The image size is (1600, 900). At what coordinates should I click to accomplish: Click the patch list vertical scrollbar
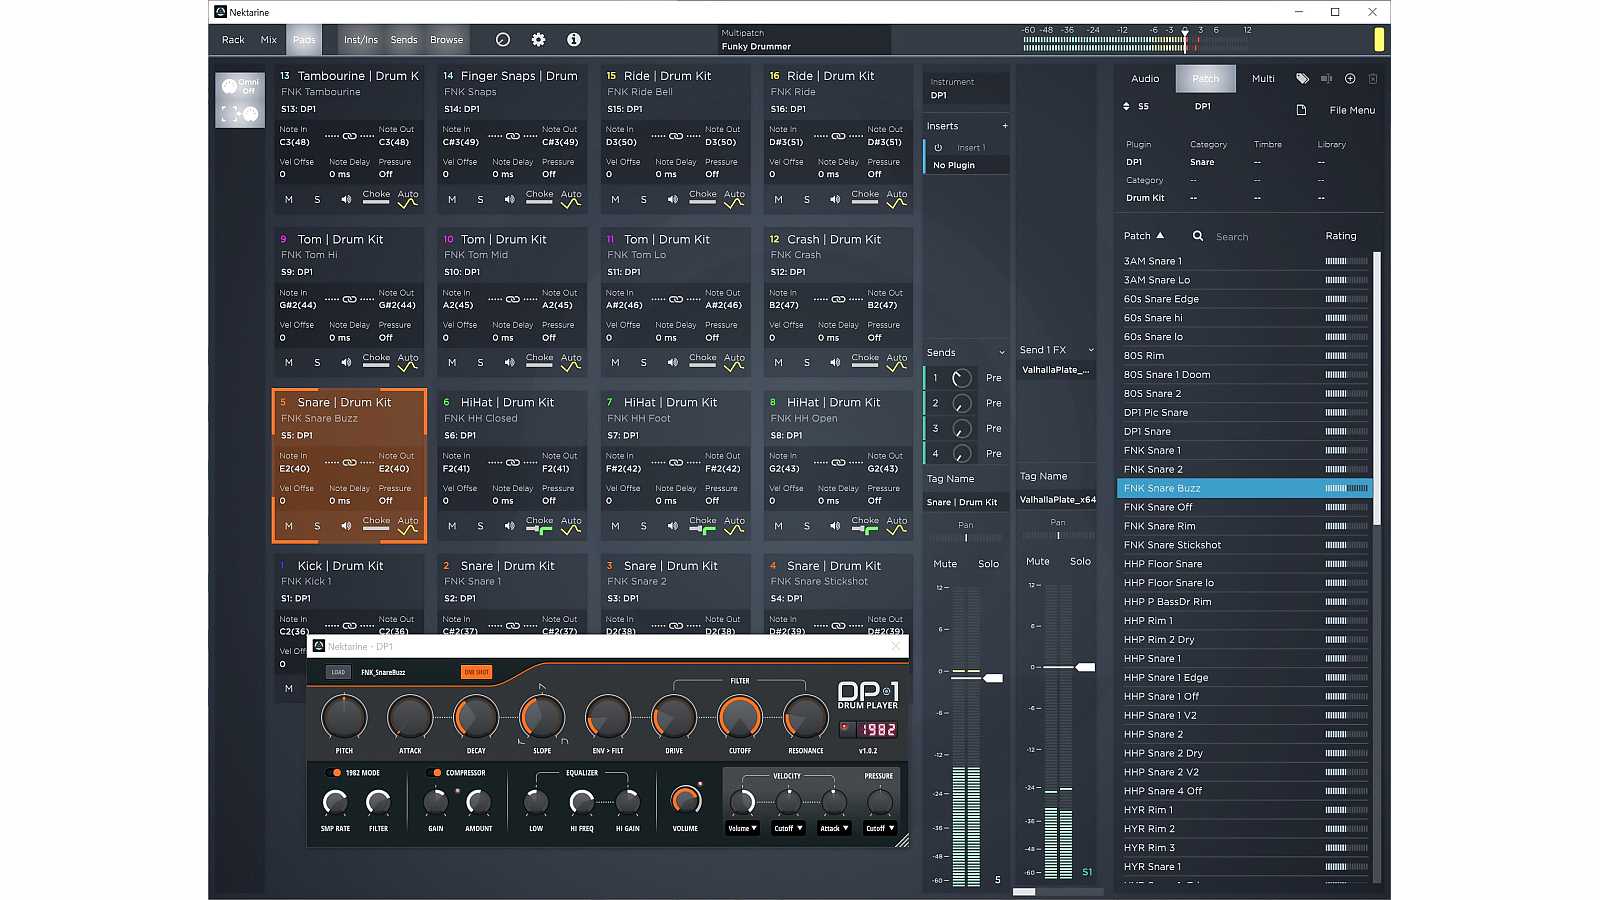point(1376,388)
